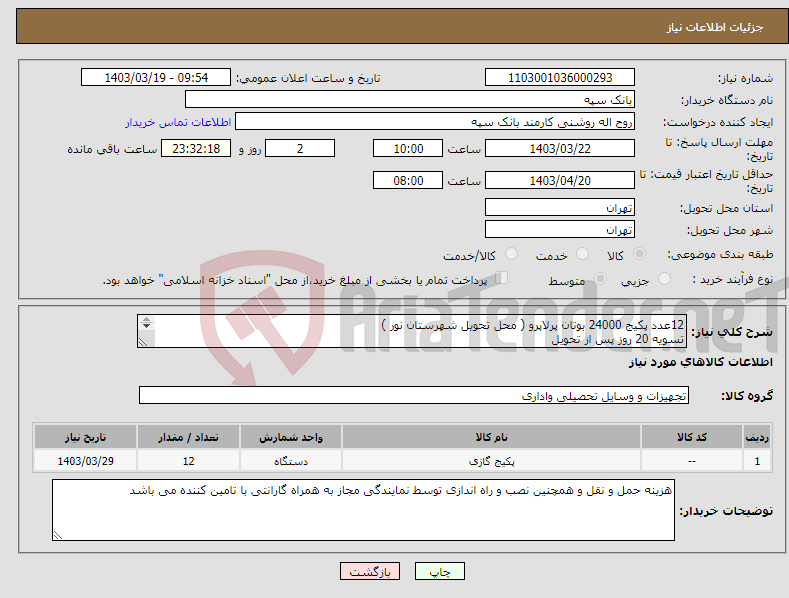The image size is (789, 598).
Task: Click the ردیف column header
Action: click(757, 437)
